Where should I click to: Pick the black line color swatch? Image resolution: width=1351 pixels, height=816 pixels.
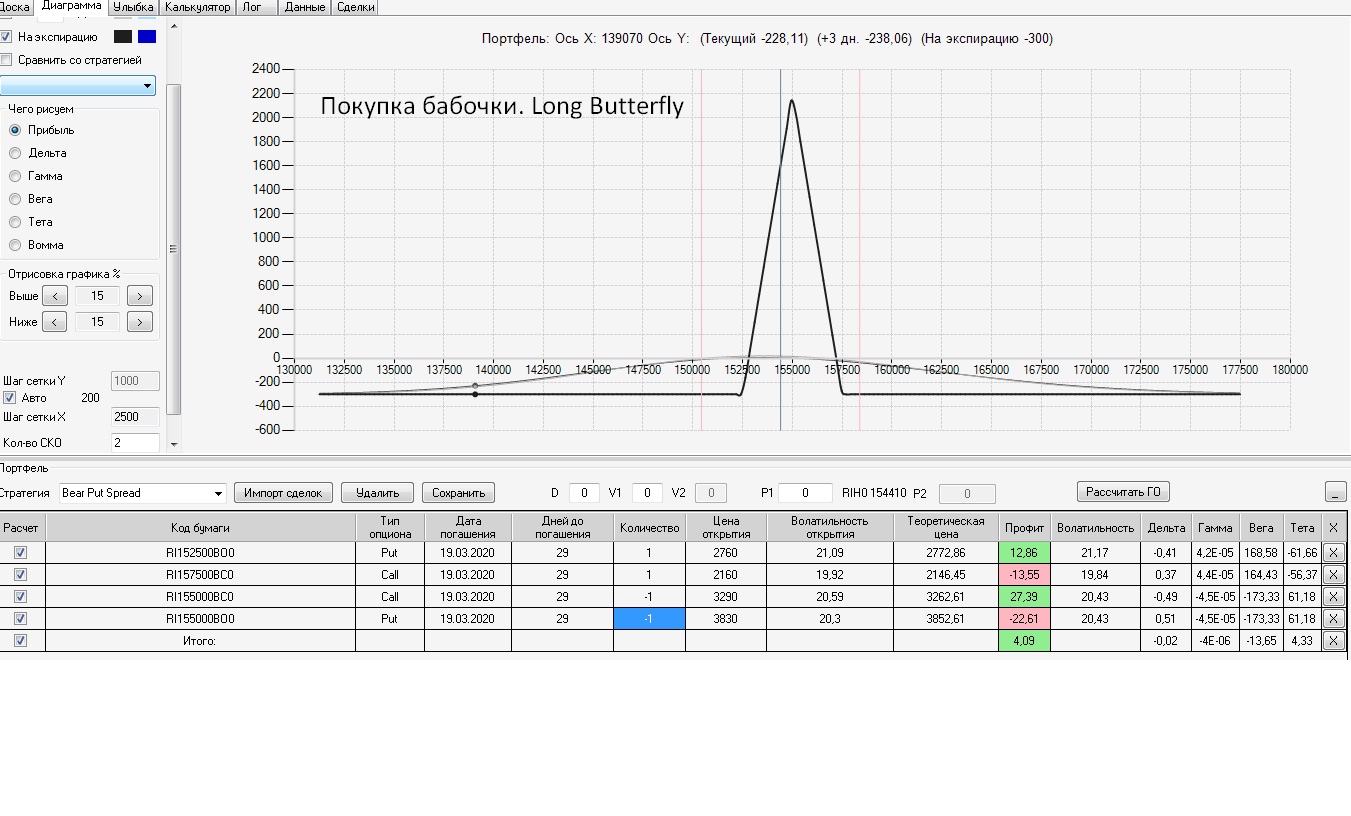coord(123,37)
